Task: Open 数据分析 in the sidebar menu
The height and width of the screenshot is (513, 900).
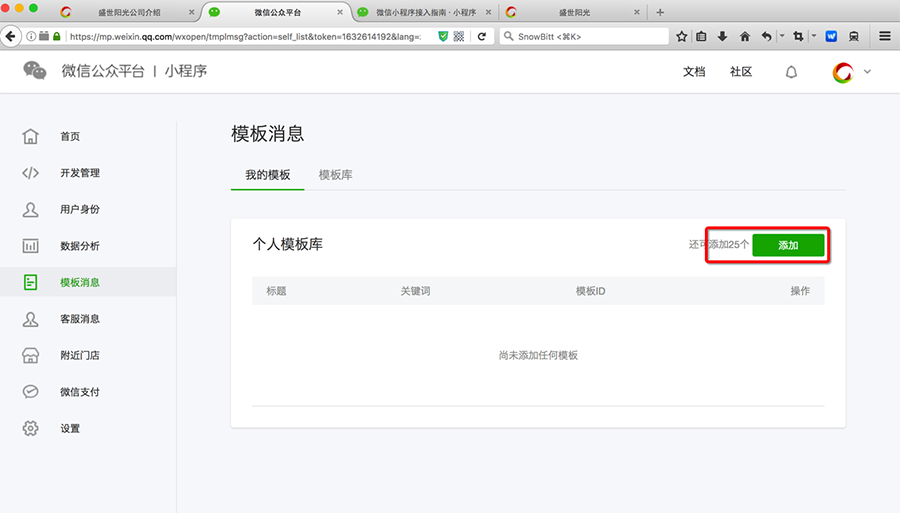Action: pyautogui.click(x=80, y=246)
